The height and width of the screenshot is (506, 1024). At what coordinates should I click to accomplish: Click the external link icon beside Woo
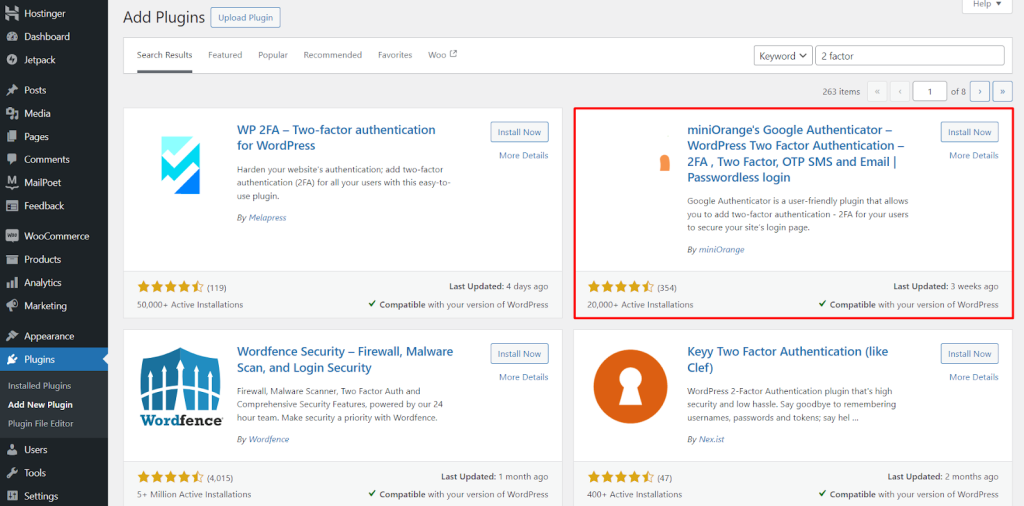453,54
